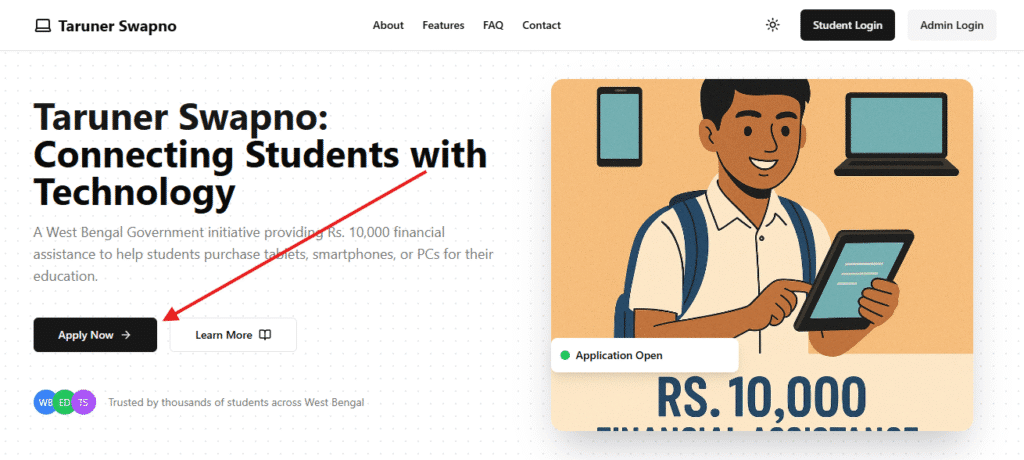Click the Apply Now text label
Image resolution: width=1024 pixels, height=460 pixels.
click(x=85, y=335)
